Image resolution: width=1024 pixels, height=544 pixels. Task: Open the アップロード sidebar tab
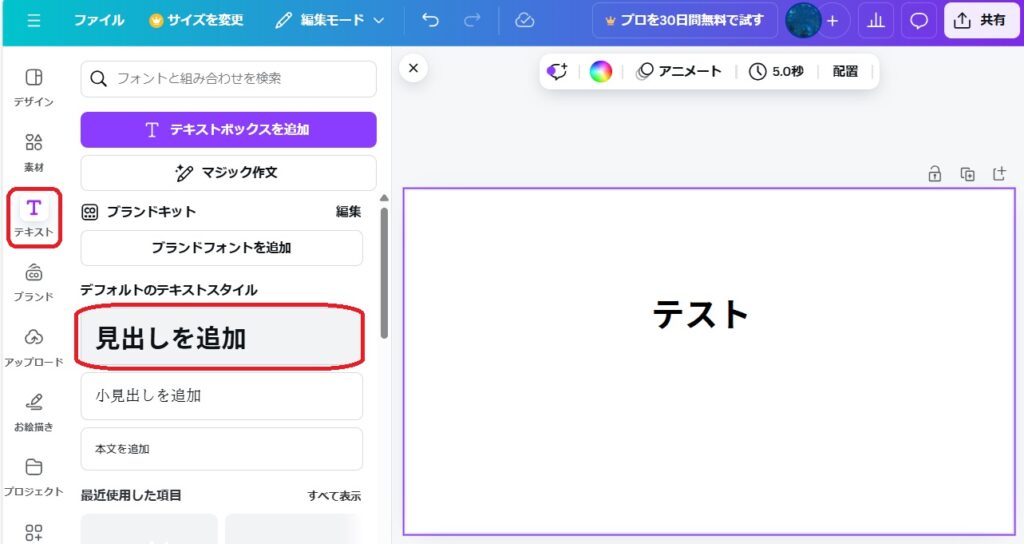pyautogui.click(x=33, y=347)
